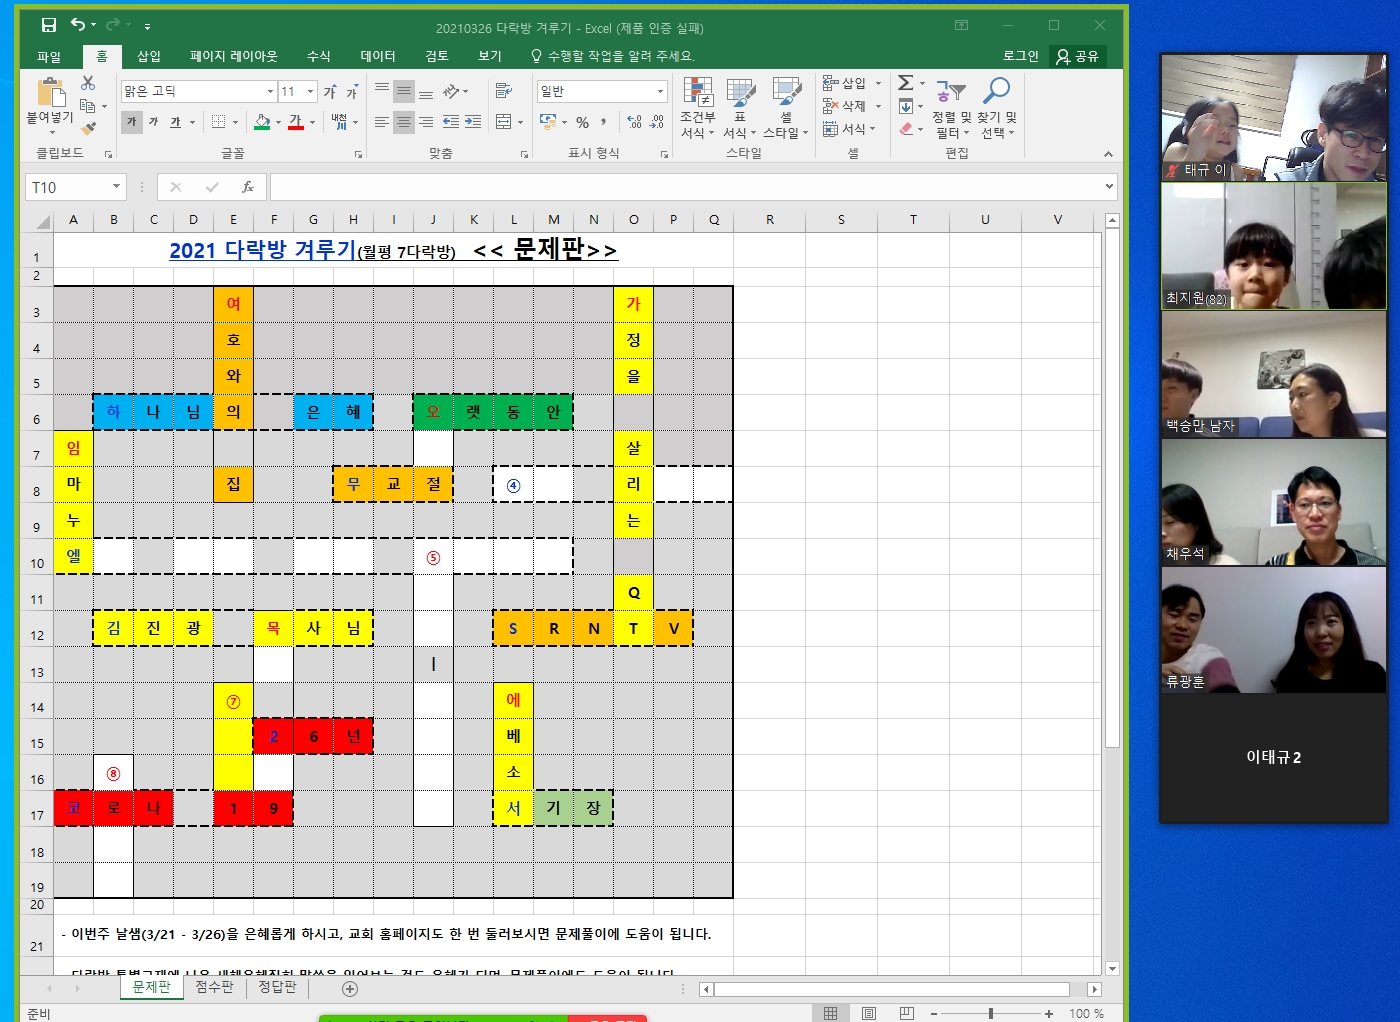
Task: Collapse the ribbon with the chevron
Action: 1108,154
